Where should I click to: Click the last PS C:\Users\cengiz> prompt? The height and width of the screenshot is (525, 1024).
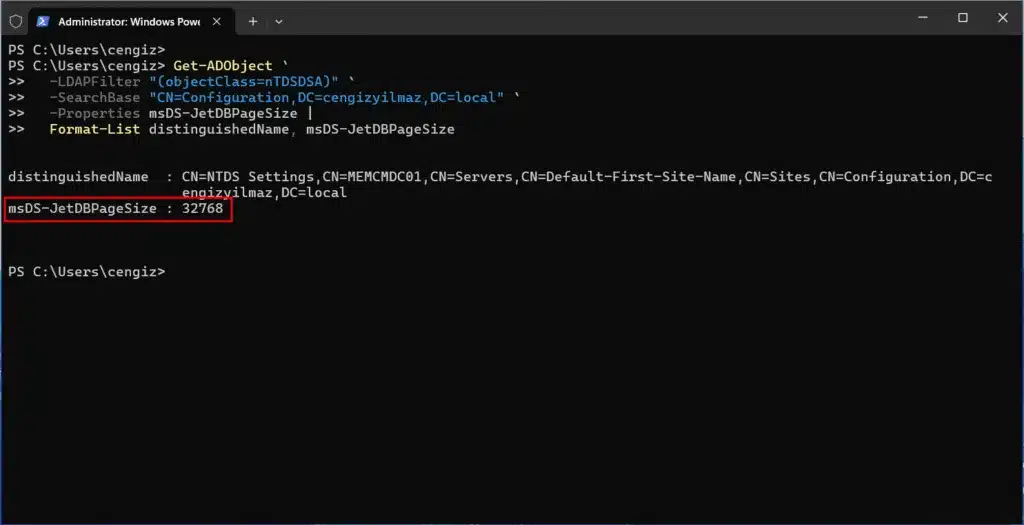[x=86, y=271]
